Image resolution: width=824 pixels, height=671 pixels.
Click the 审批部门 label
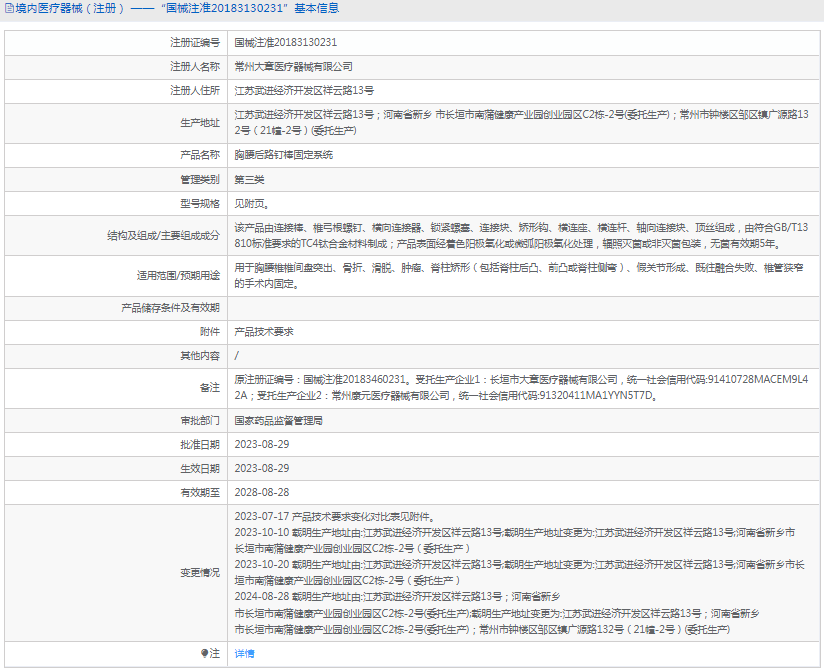[x=200, y=420]
